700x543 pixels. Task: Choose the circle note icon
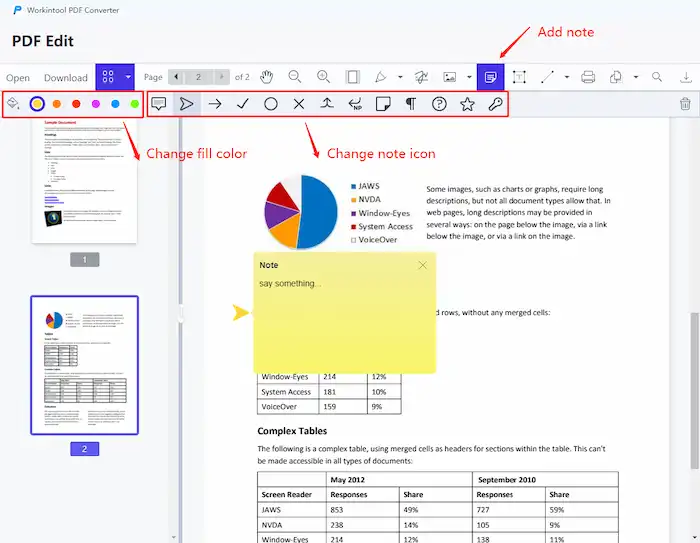pos(271,104)
